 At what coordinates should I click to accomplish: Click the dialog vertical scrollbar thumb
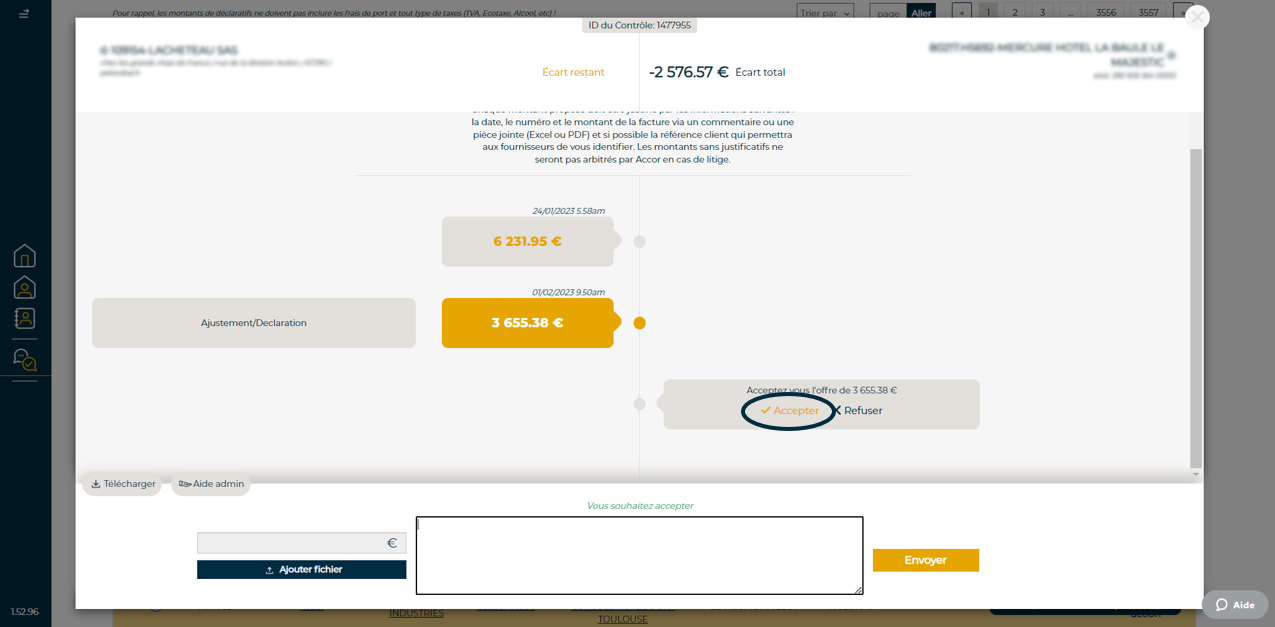(1197, 308)
